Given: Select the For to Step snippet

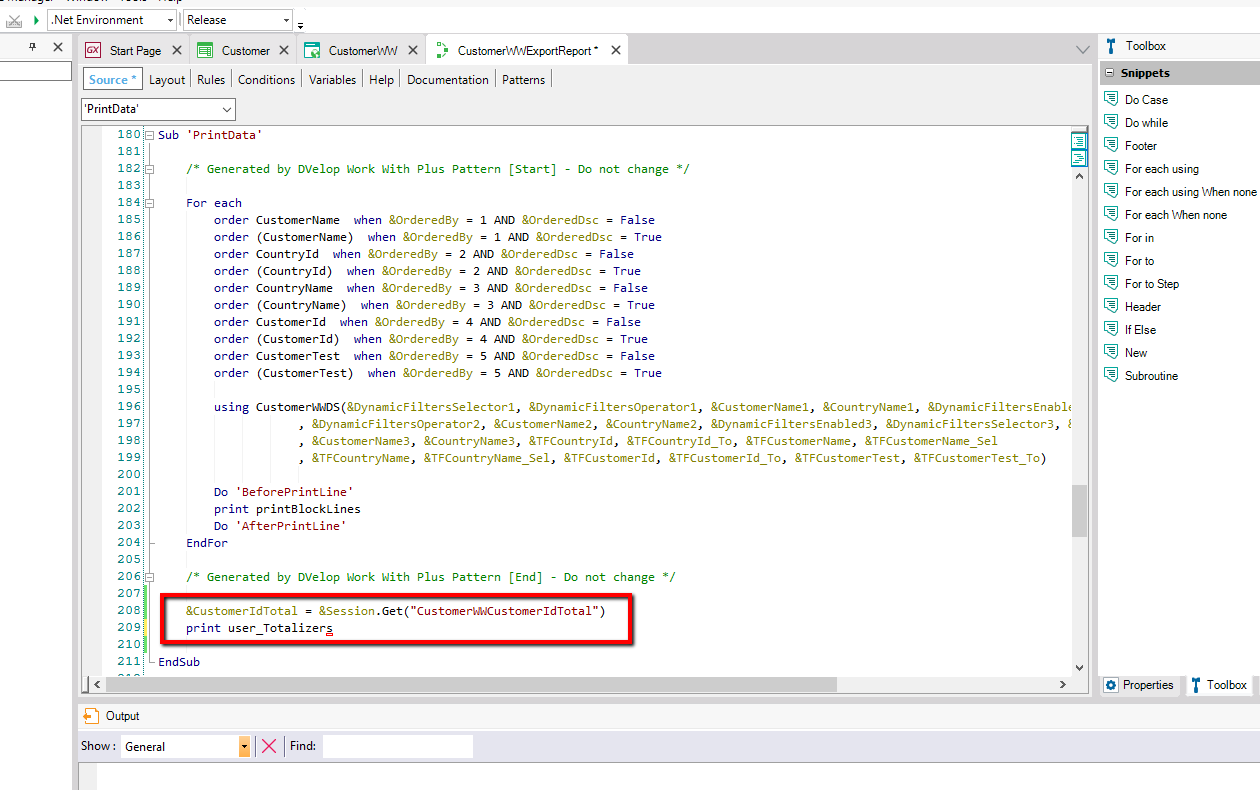Looking at the screenshot, I should [1152, 284].
